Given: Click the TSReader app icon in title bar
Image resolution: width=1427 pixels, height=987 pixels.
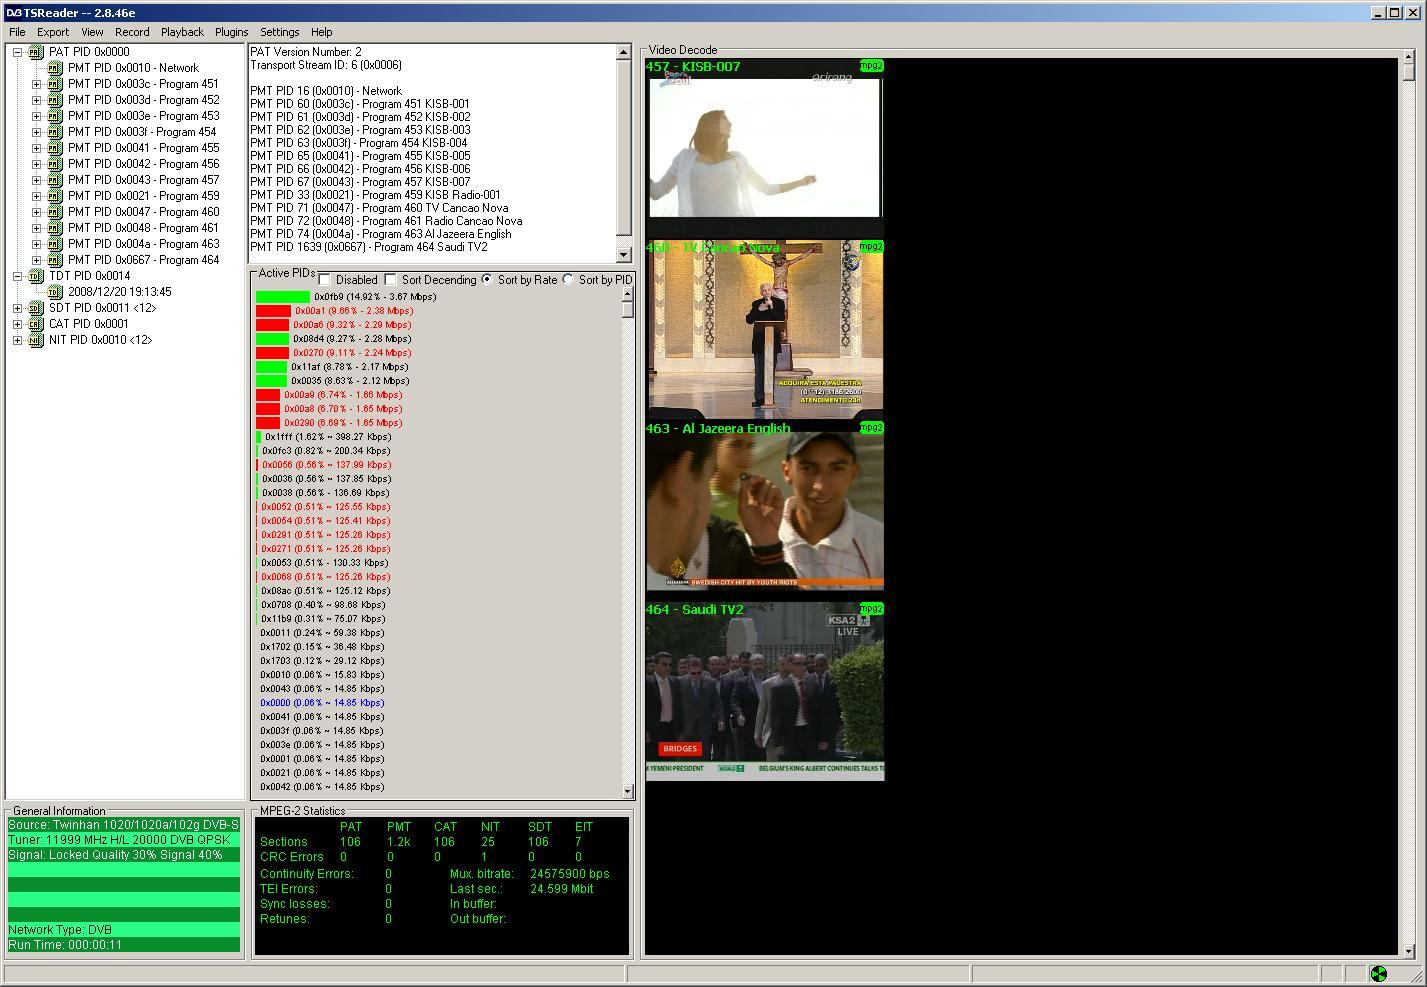Looking at the screenshot, I should click(x=13, y=12).
